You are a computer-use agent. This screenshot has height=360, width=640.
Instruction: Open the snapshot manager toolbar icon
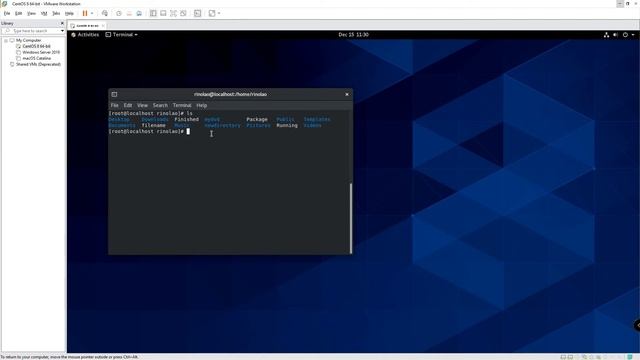pos(139,13)
